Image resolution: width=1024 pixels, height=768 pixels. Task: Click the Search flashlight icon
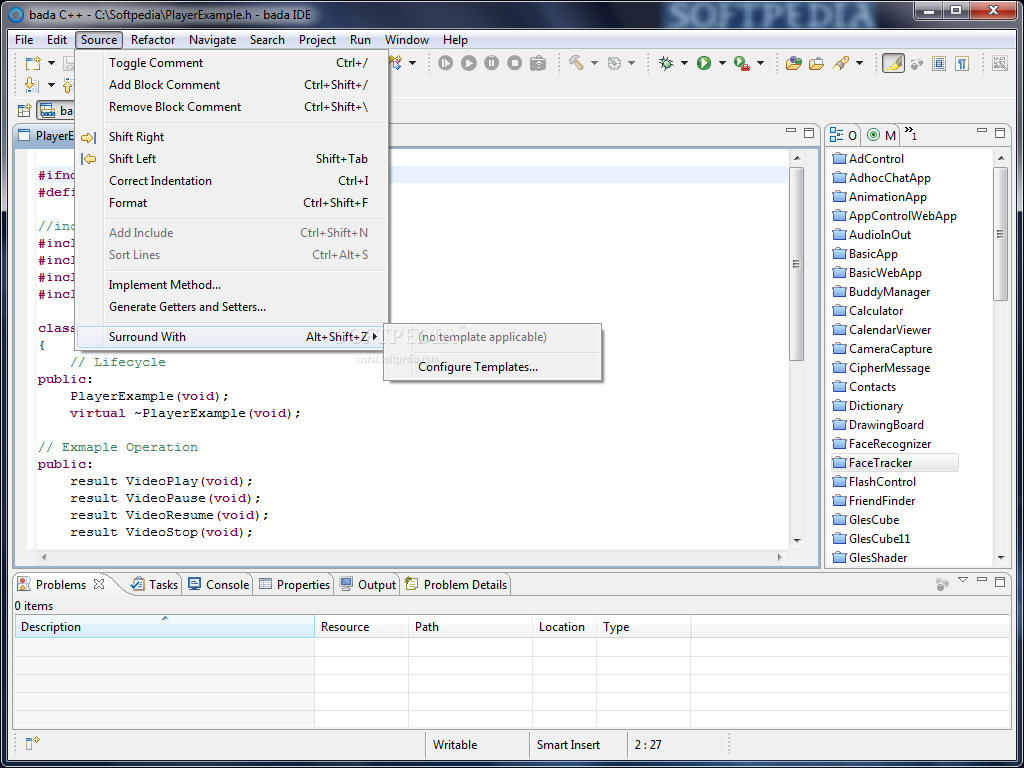click(x=841, y=63)
